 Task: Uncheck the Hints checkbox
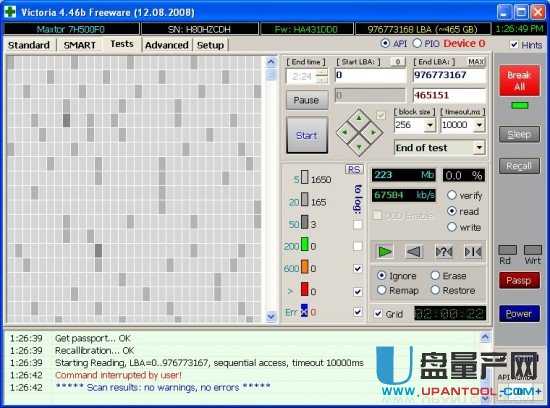(514, 45)
